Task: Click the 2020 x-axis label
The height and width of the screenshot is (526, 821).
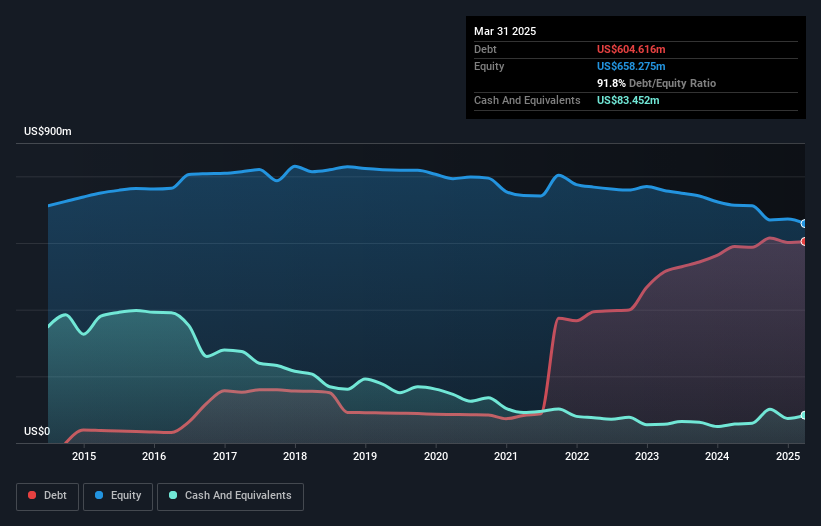Action: (x=436, y=456)
